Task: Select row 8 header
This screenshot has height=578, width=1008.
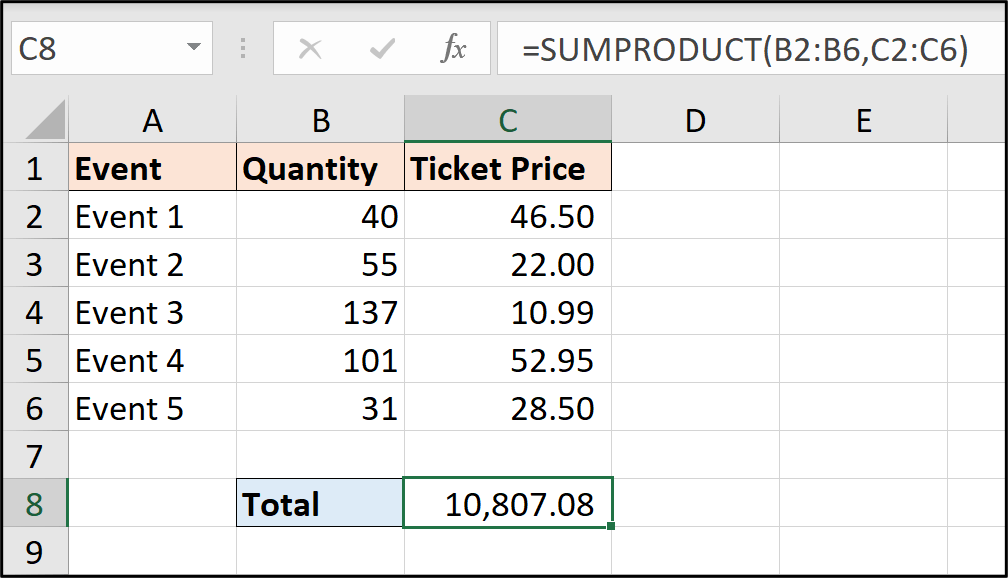Action: (35, 504)
